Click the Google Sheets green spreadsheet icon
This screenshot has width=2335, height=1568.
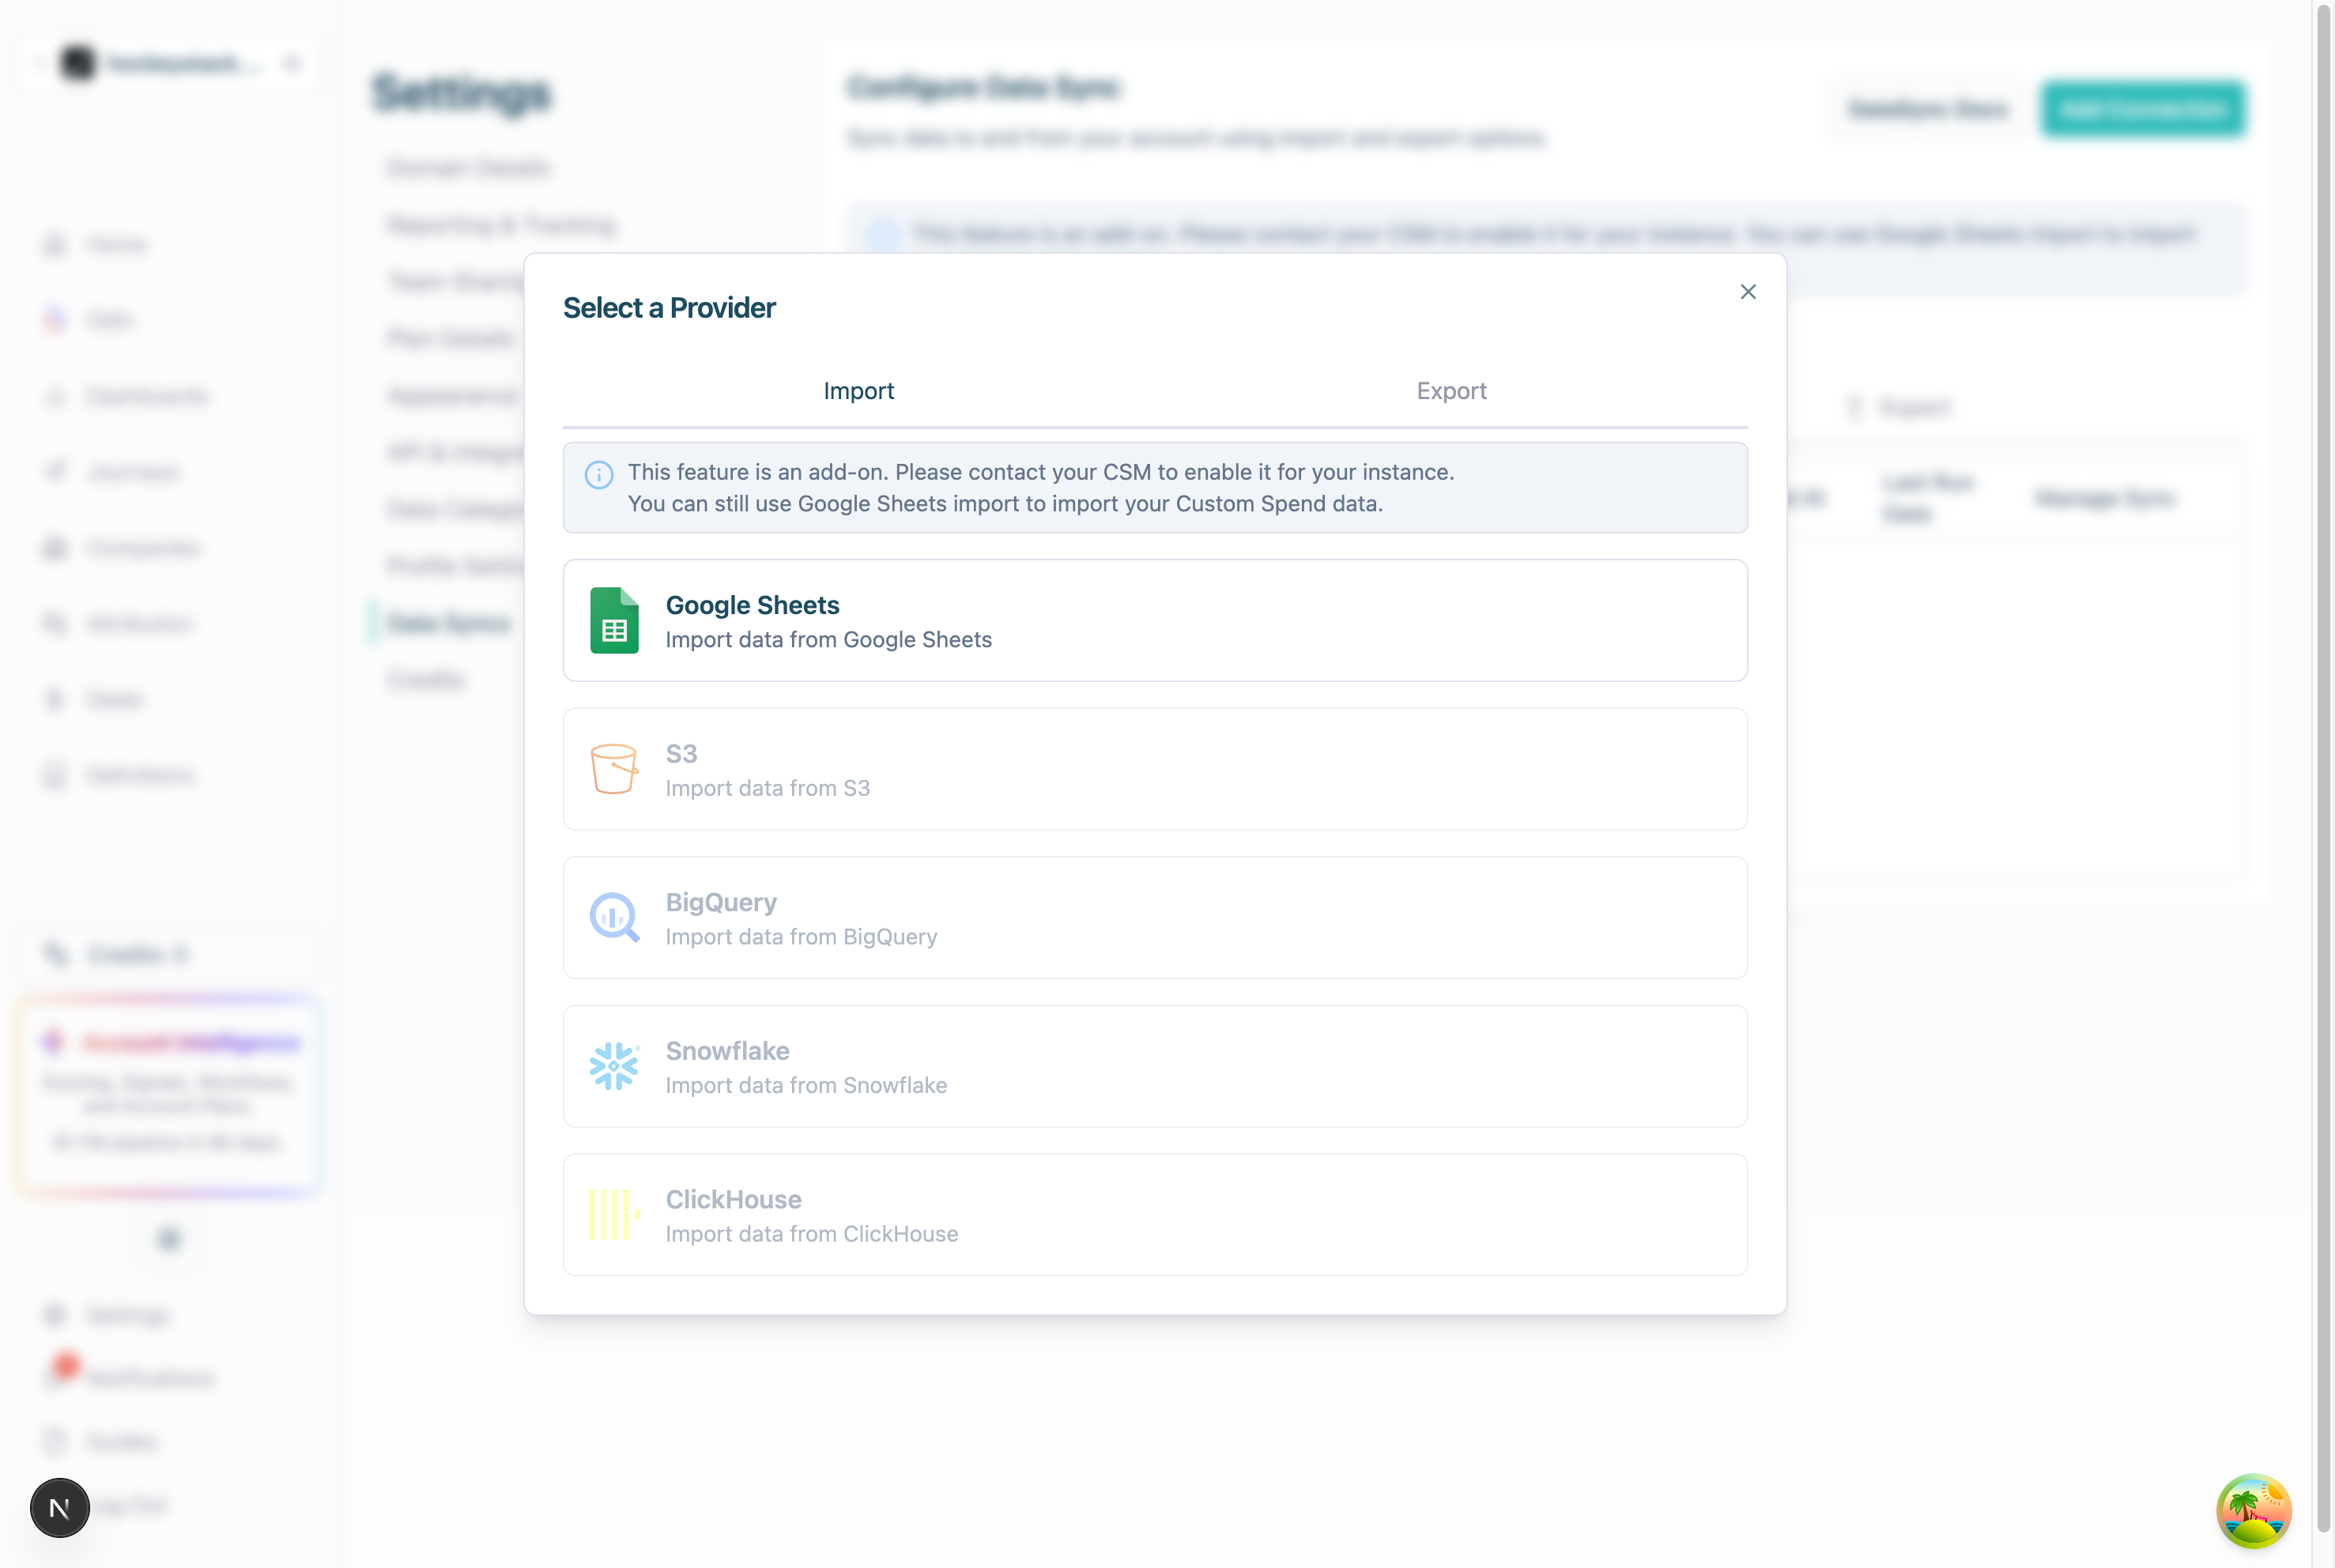(614, 621)
